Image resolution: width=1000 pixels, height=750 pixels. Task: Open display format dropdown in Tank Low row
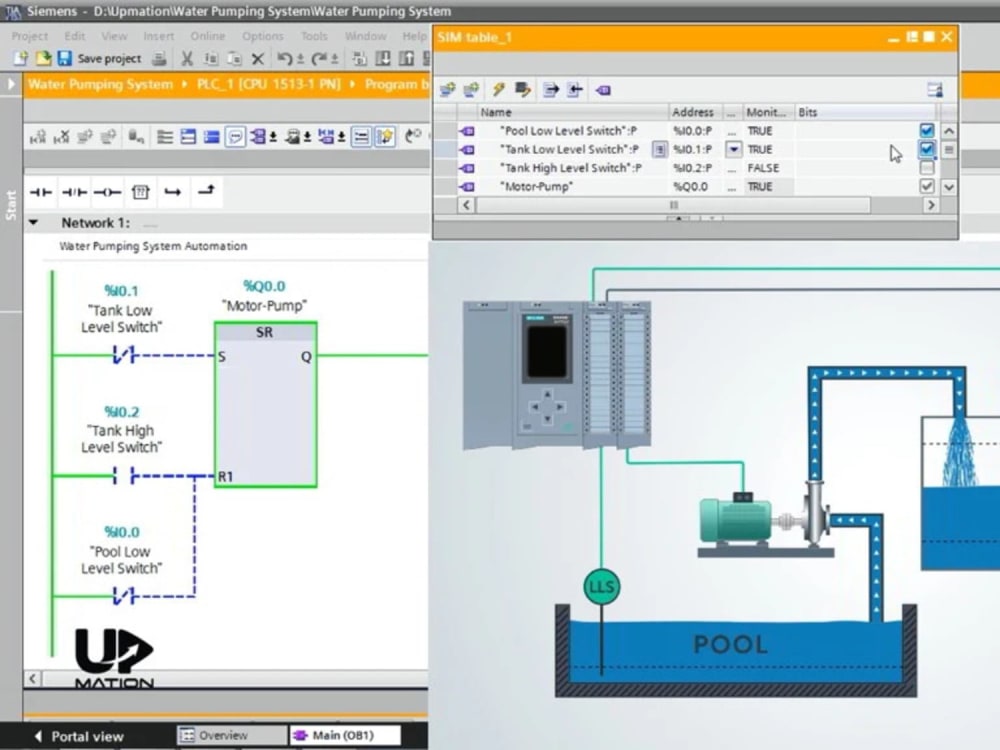[x=734, y=149]
